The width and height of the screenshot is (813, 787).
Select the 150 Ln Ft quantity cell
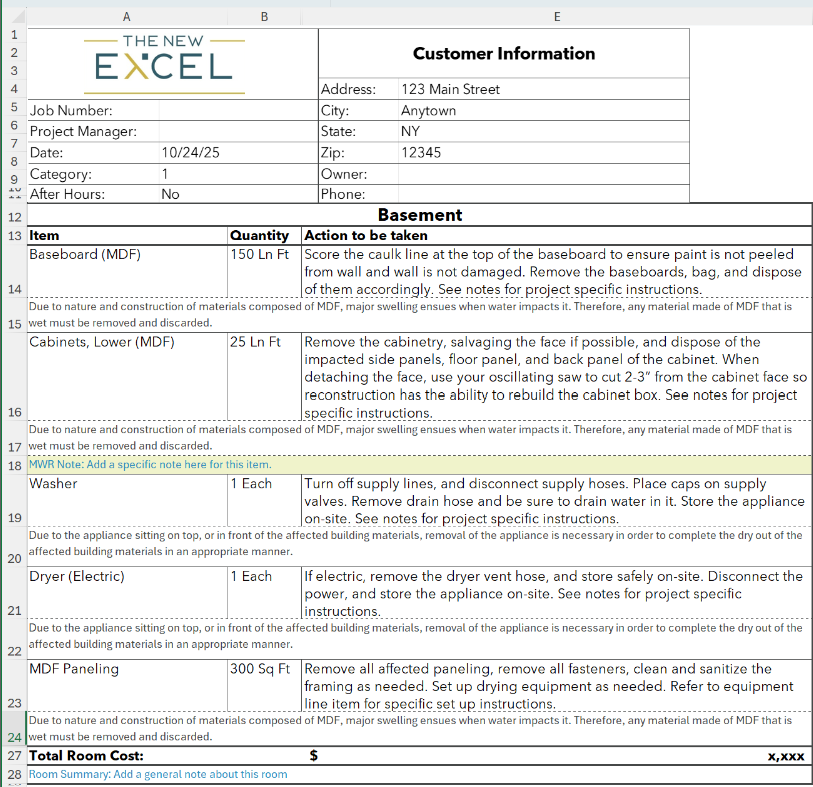tap(264, 271)
